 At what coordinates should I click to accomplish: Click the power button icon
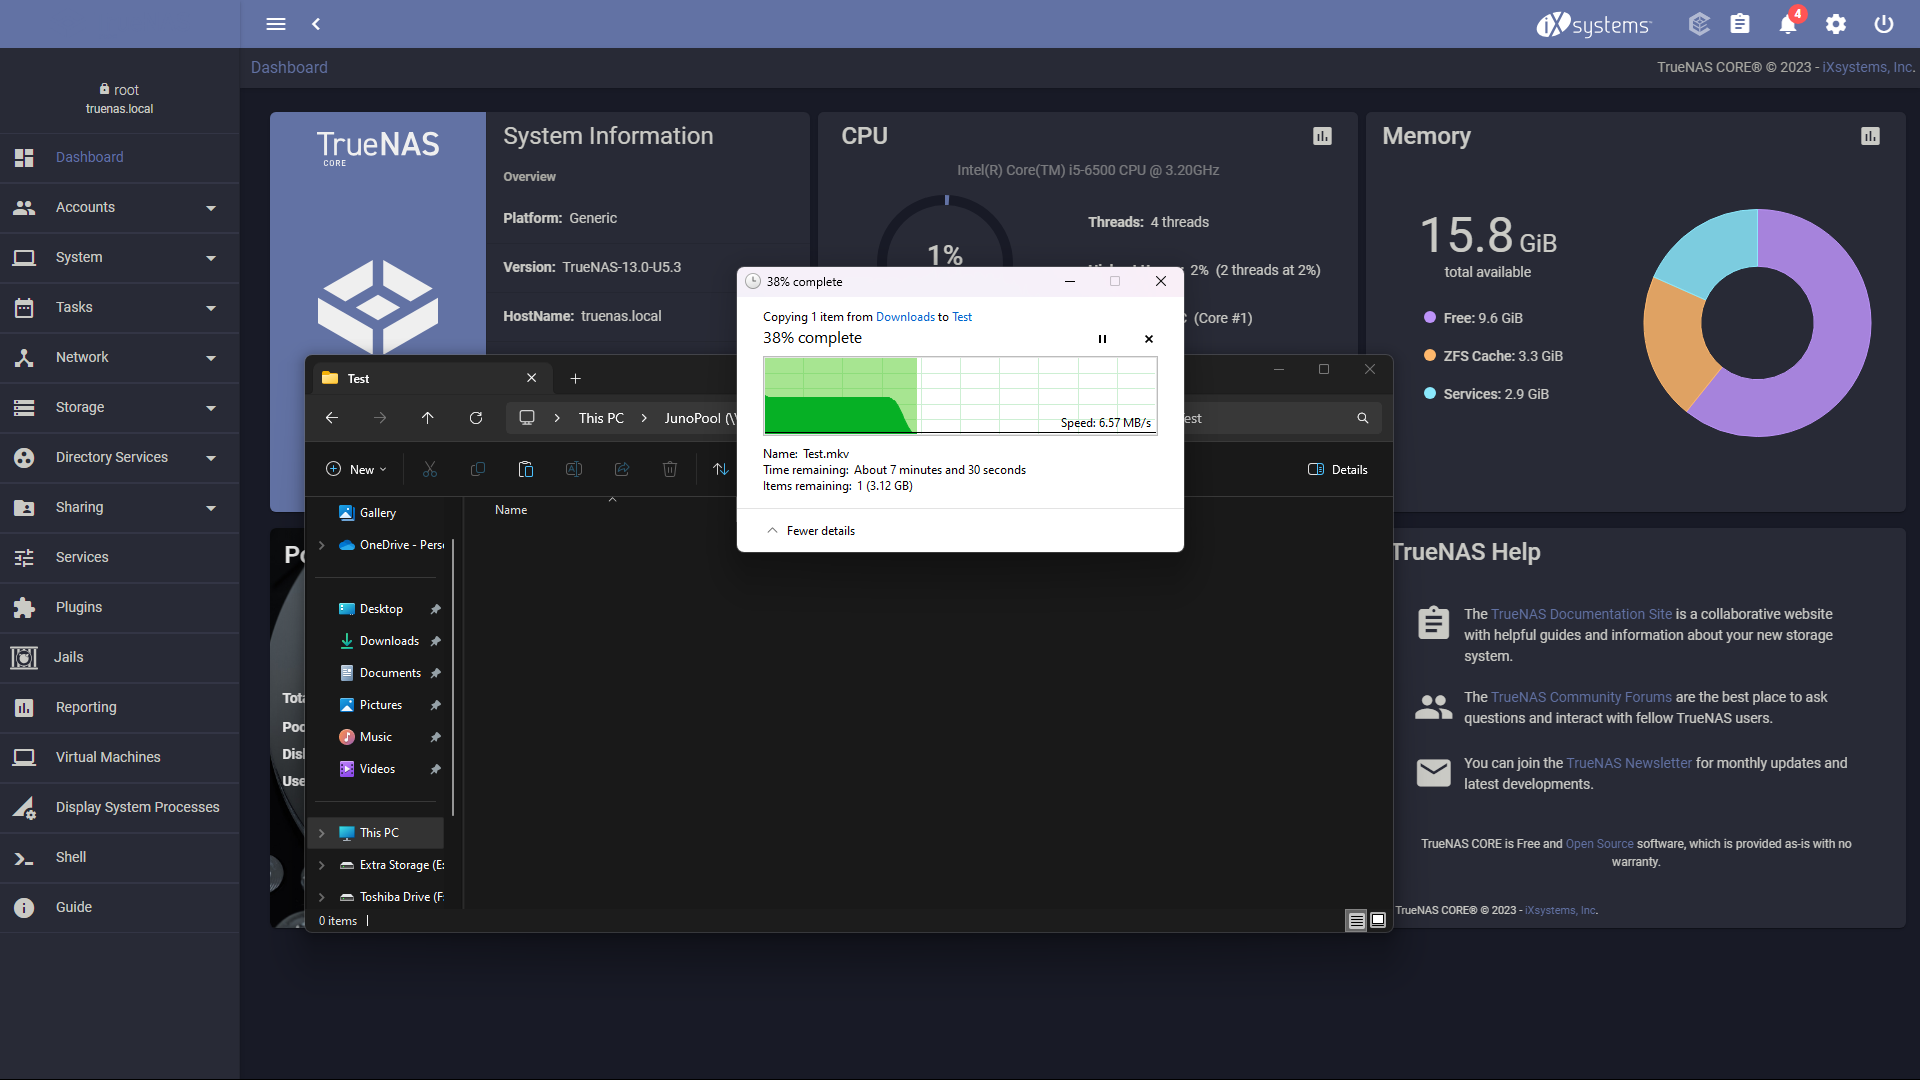pos(1884,24)
